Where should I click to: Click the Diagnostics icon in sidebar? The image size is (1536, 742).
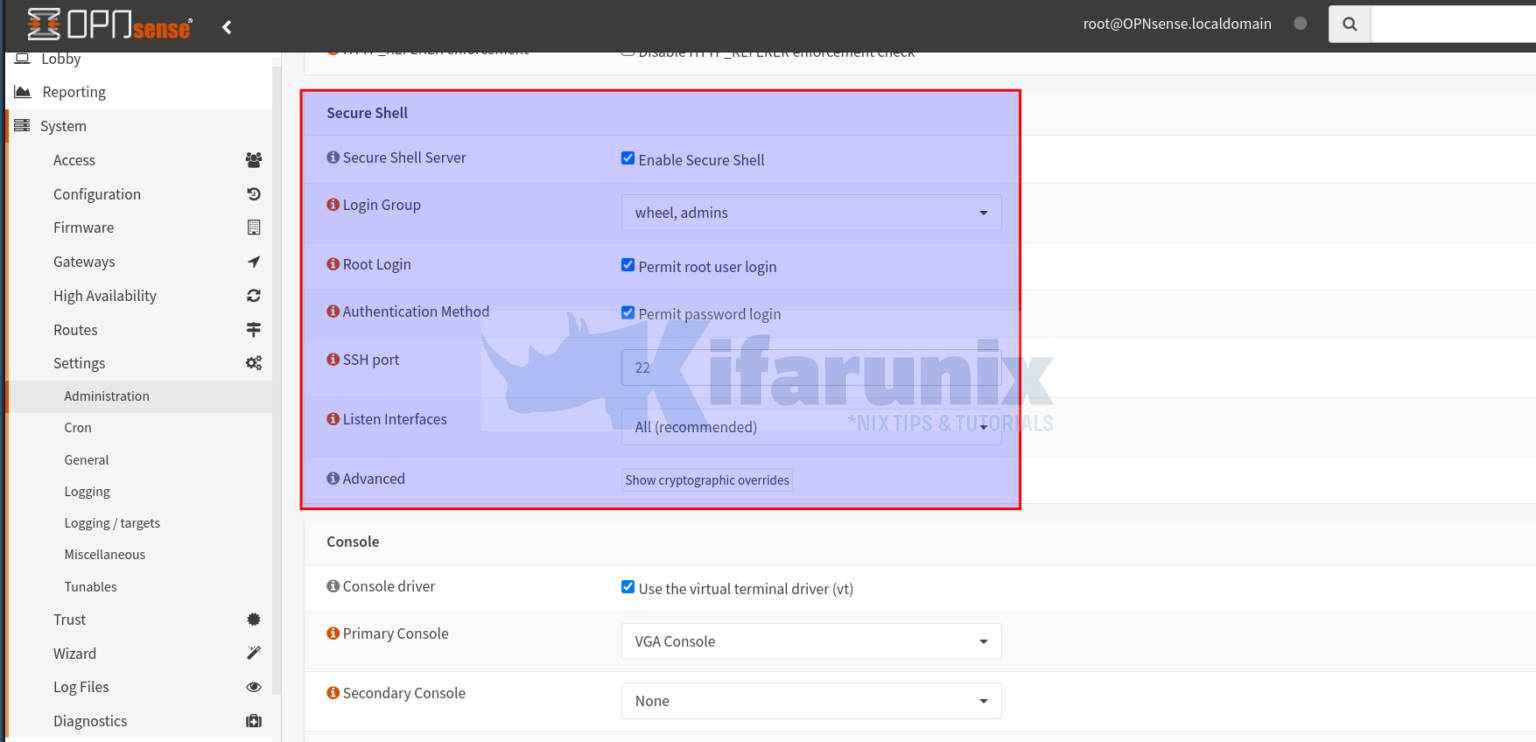253,720
